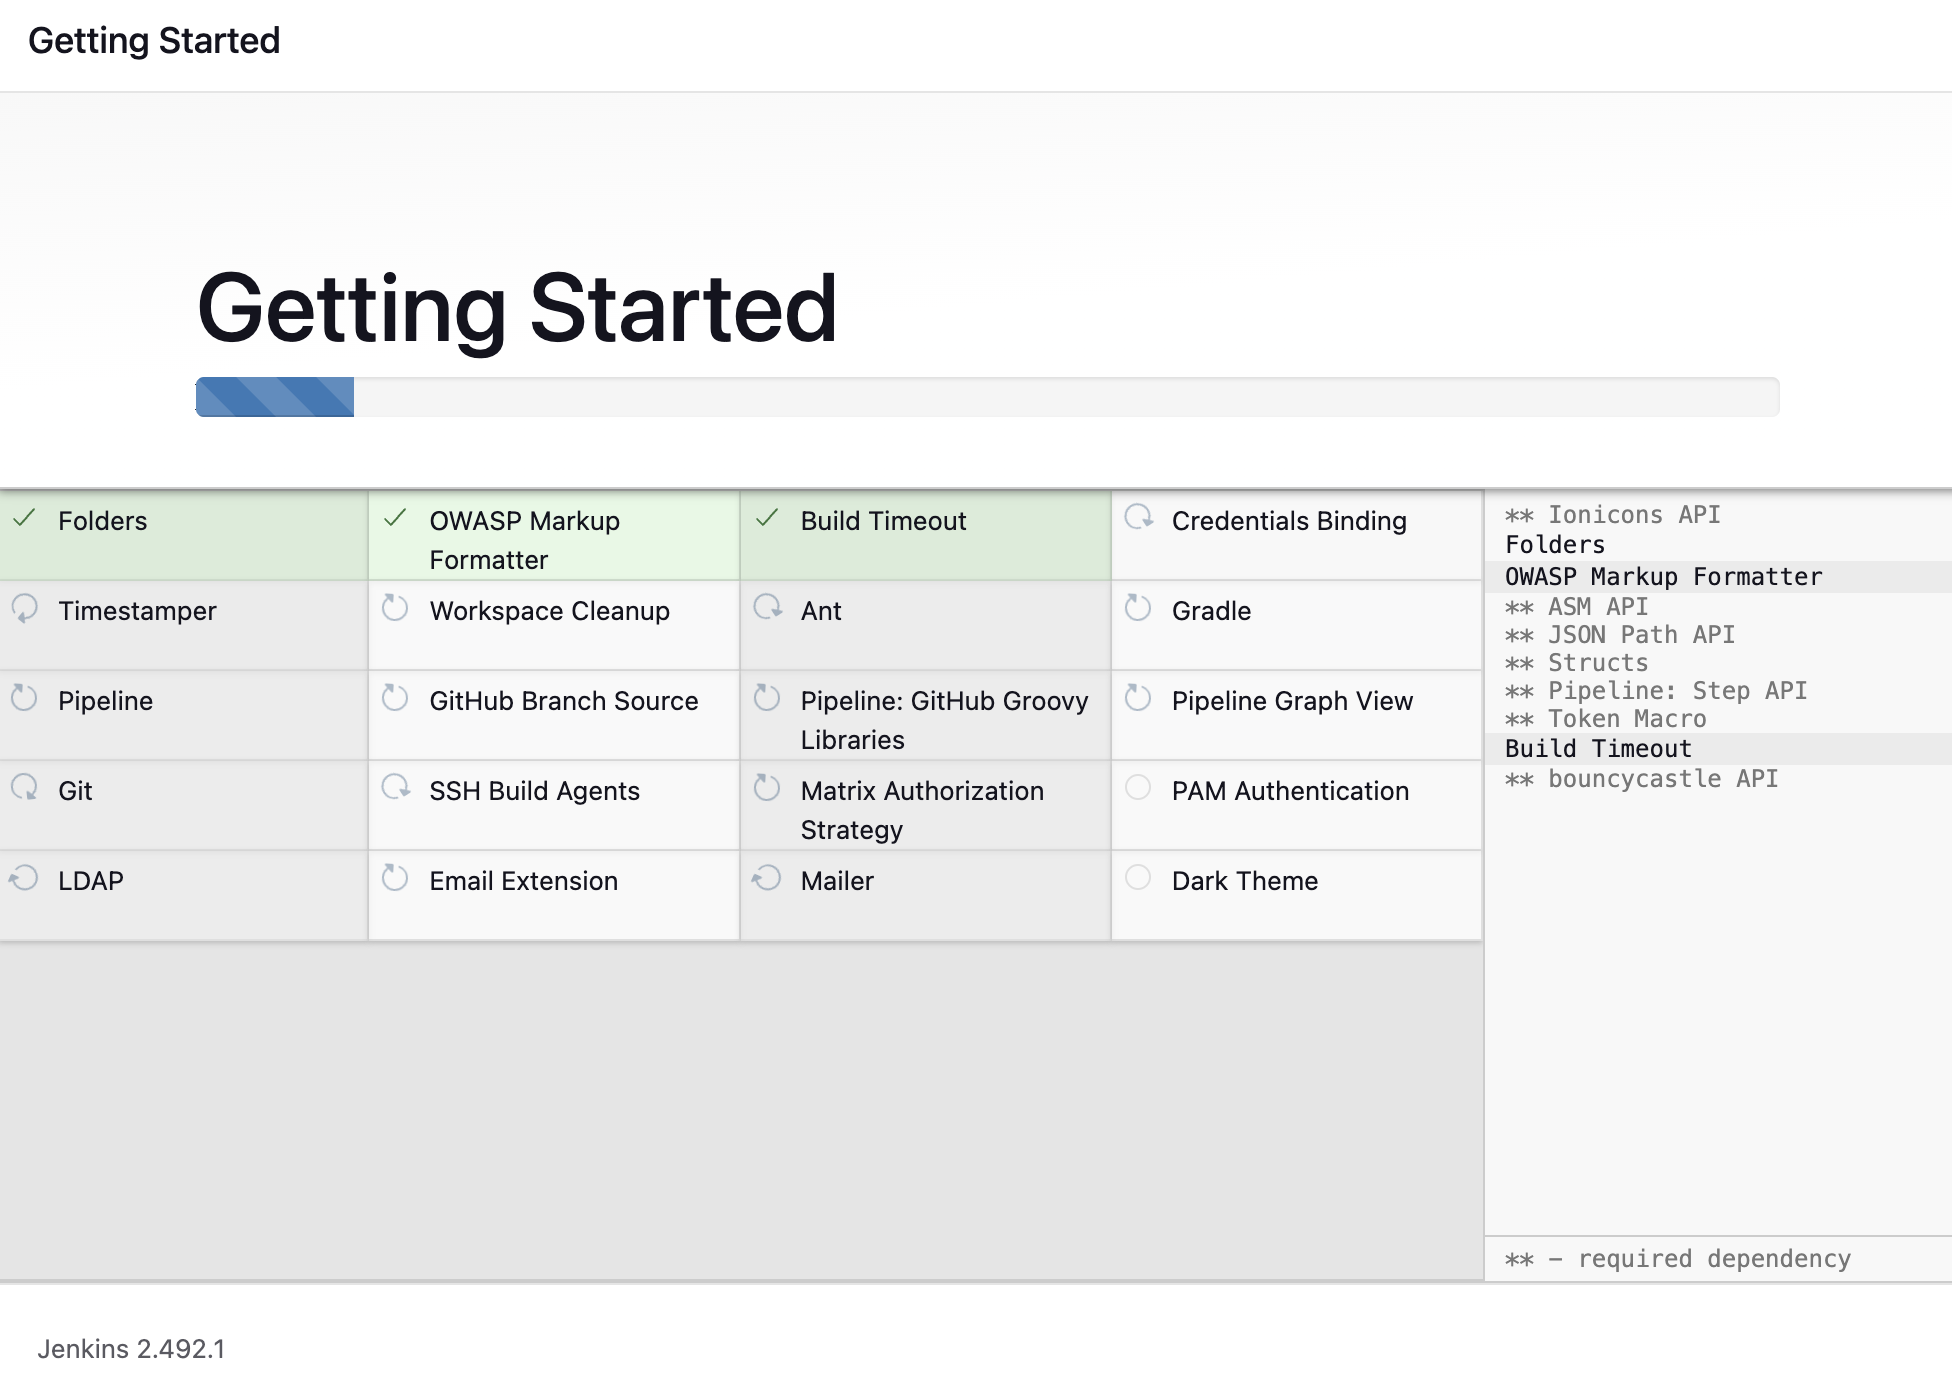Click '** bouncycastle API' log line
1952x1388 pixels.
point(1641,779)
